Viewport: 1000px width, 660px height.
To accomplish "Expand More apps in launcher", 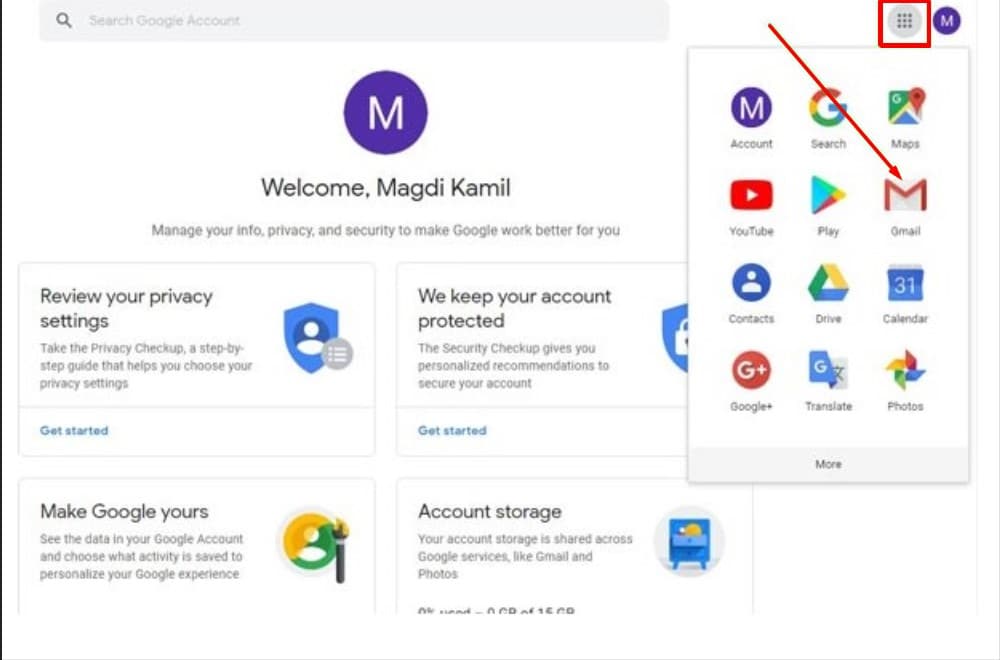I will point(828,464).
